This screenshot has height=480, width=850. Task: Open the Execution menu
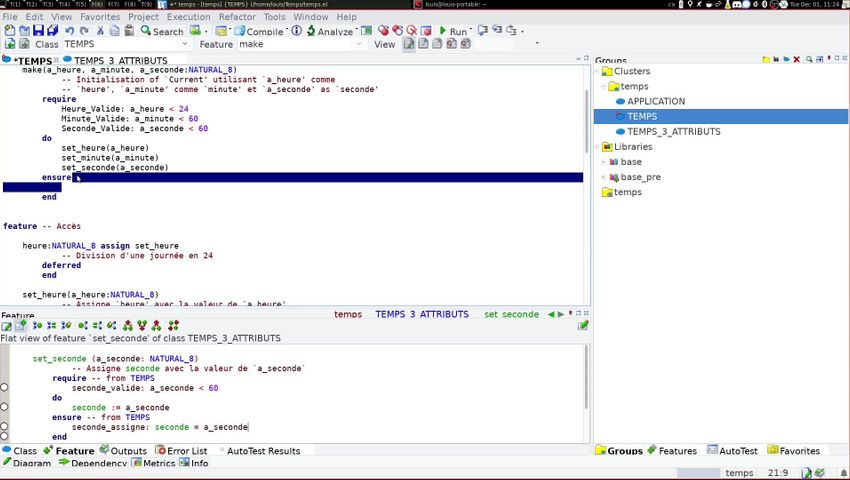pyautogui.click(x=188, y=17)
